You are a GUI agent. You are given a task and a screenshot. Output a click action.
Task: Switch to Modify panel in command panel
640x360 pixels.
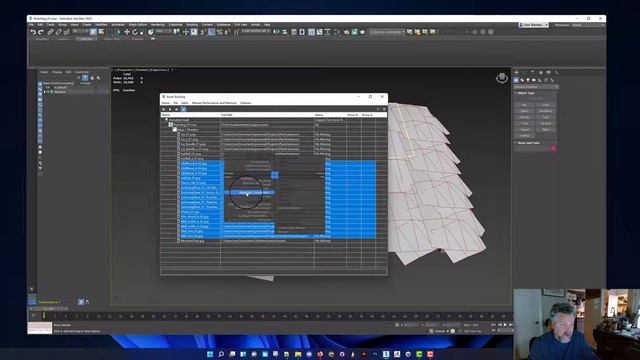tap(524, 72)
